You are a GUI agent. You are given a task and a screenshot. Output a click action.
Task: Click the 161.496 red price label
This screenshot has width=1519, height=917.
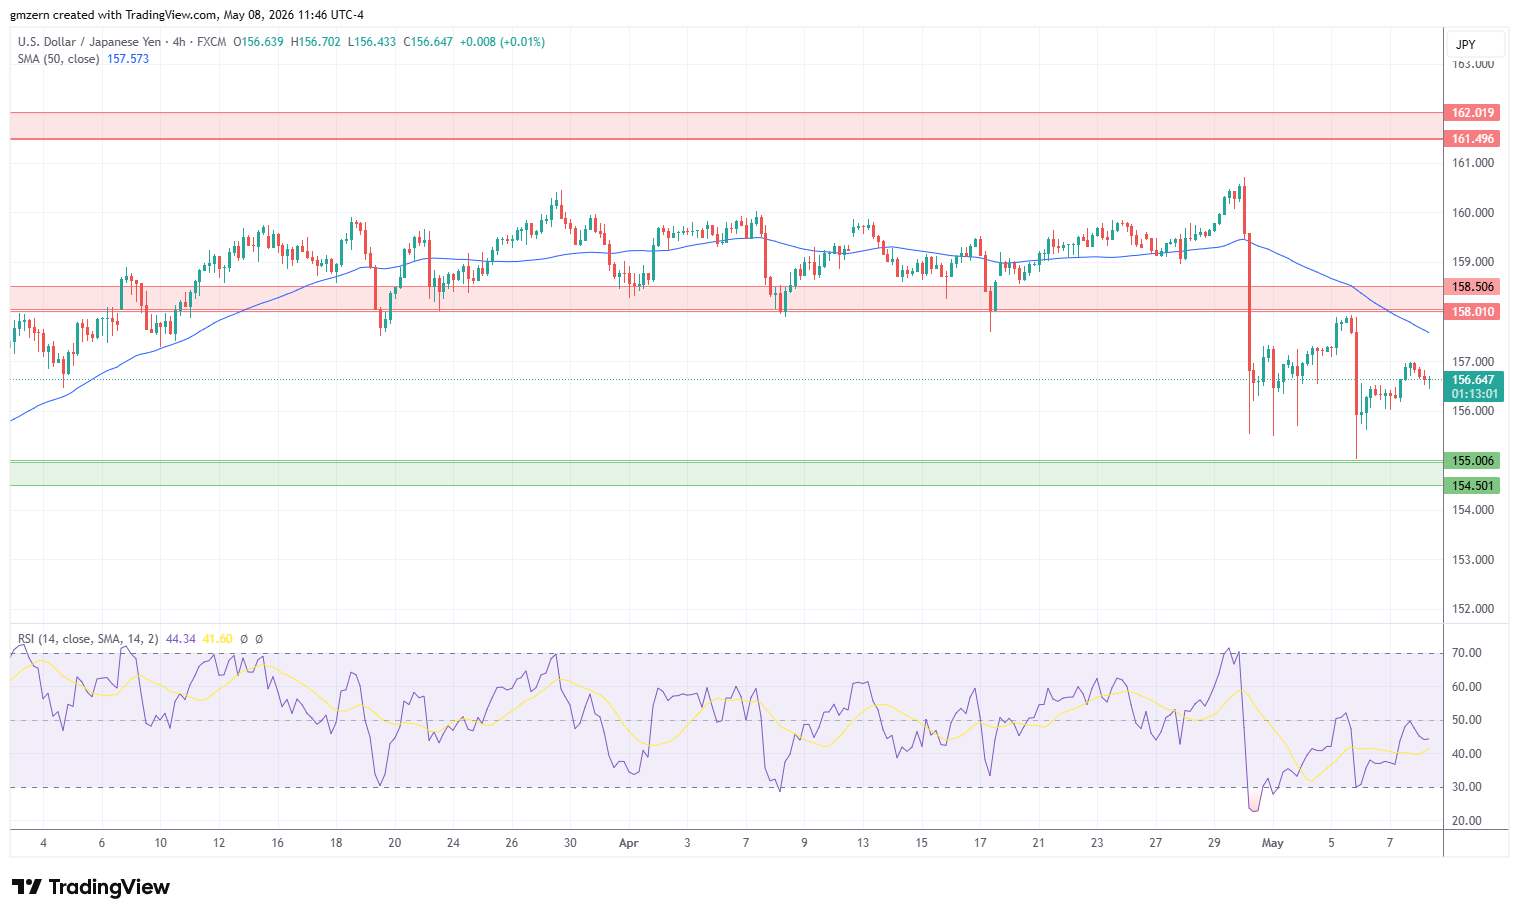[x=1472, y=139]
